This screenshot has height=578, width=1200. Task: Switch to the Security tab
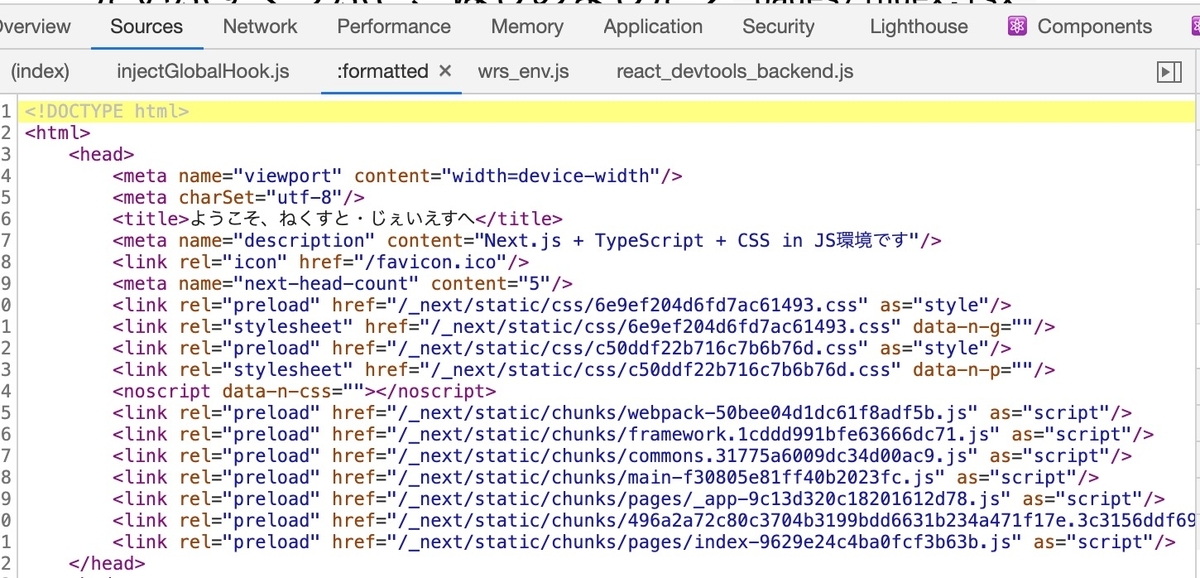(x=778, y=27)
